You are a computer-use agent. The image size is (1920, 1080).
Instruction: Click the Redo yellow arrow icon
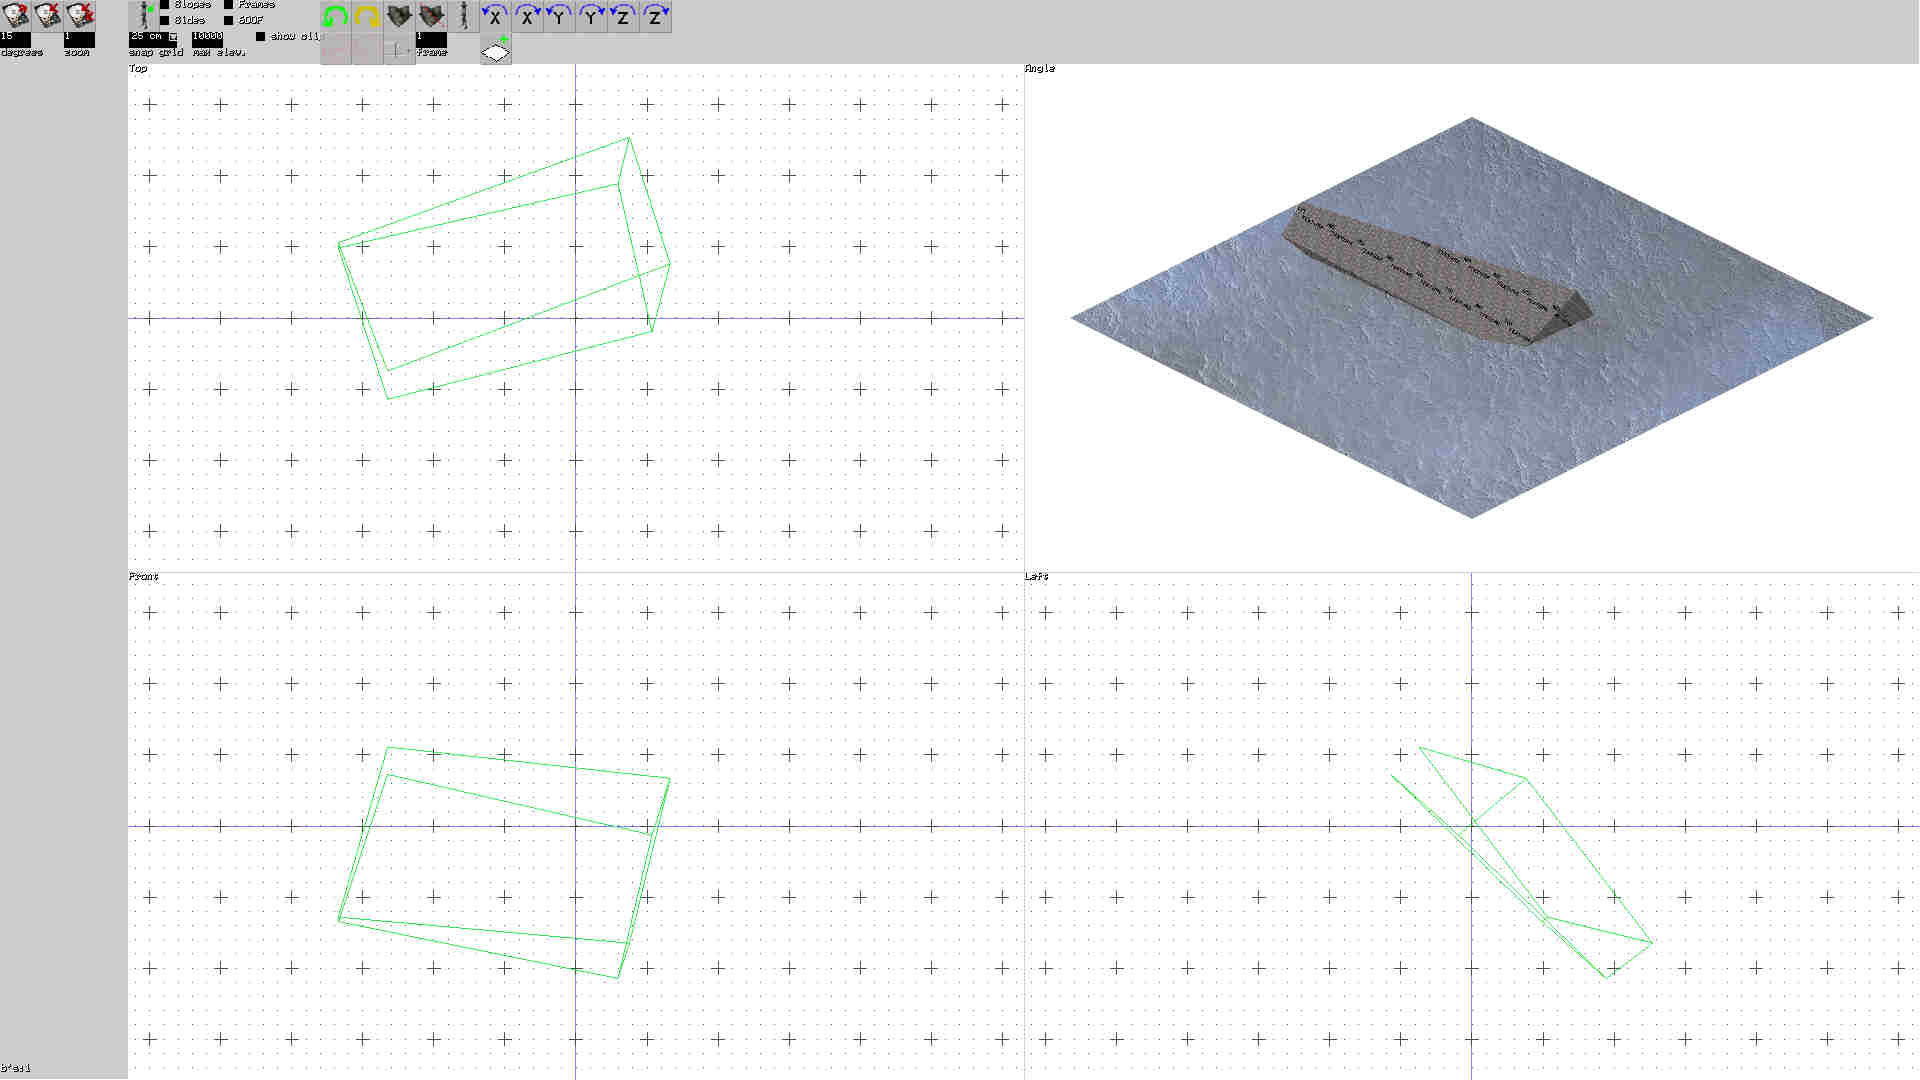point(367,16)
